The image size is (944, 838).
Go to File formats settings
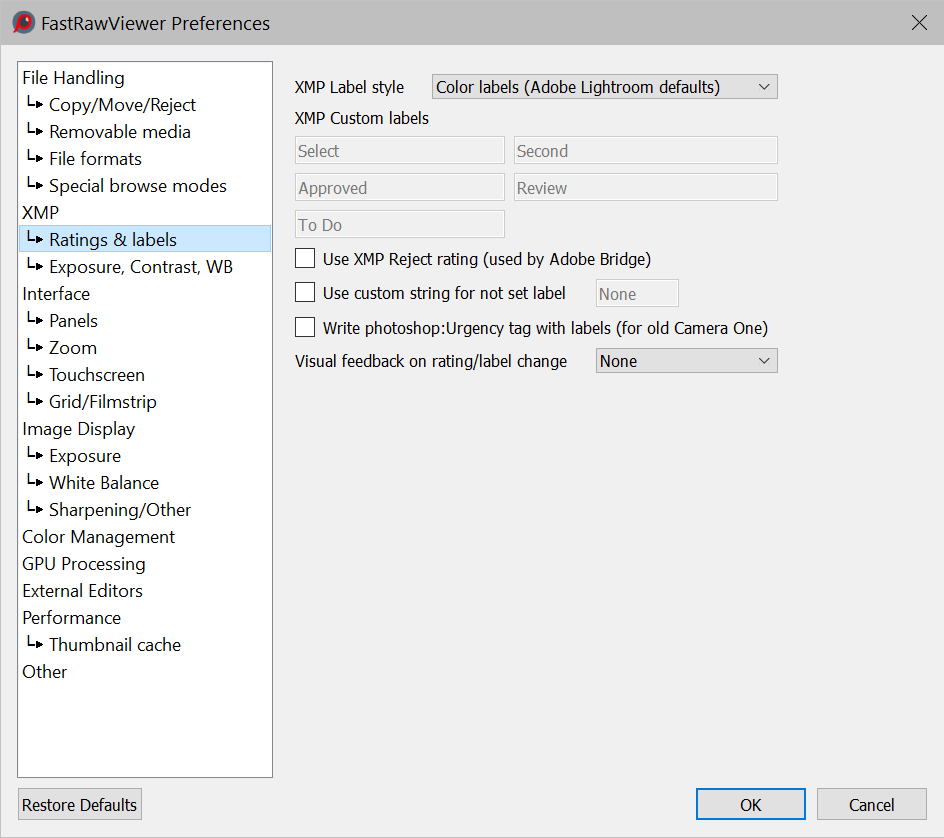pos(95,159)
